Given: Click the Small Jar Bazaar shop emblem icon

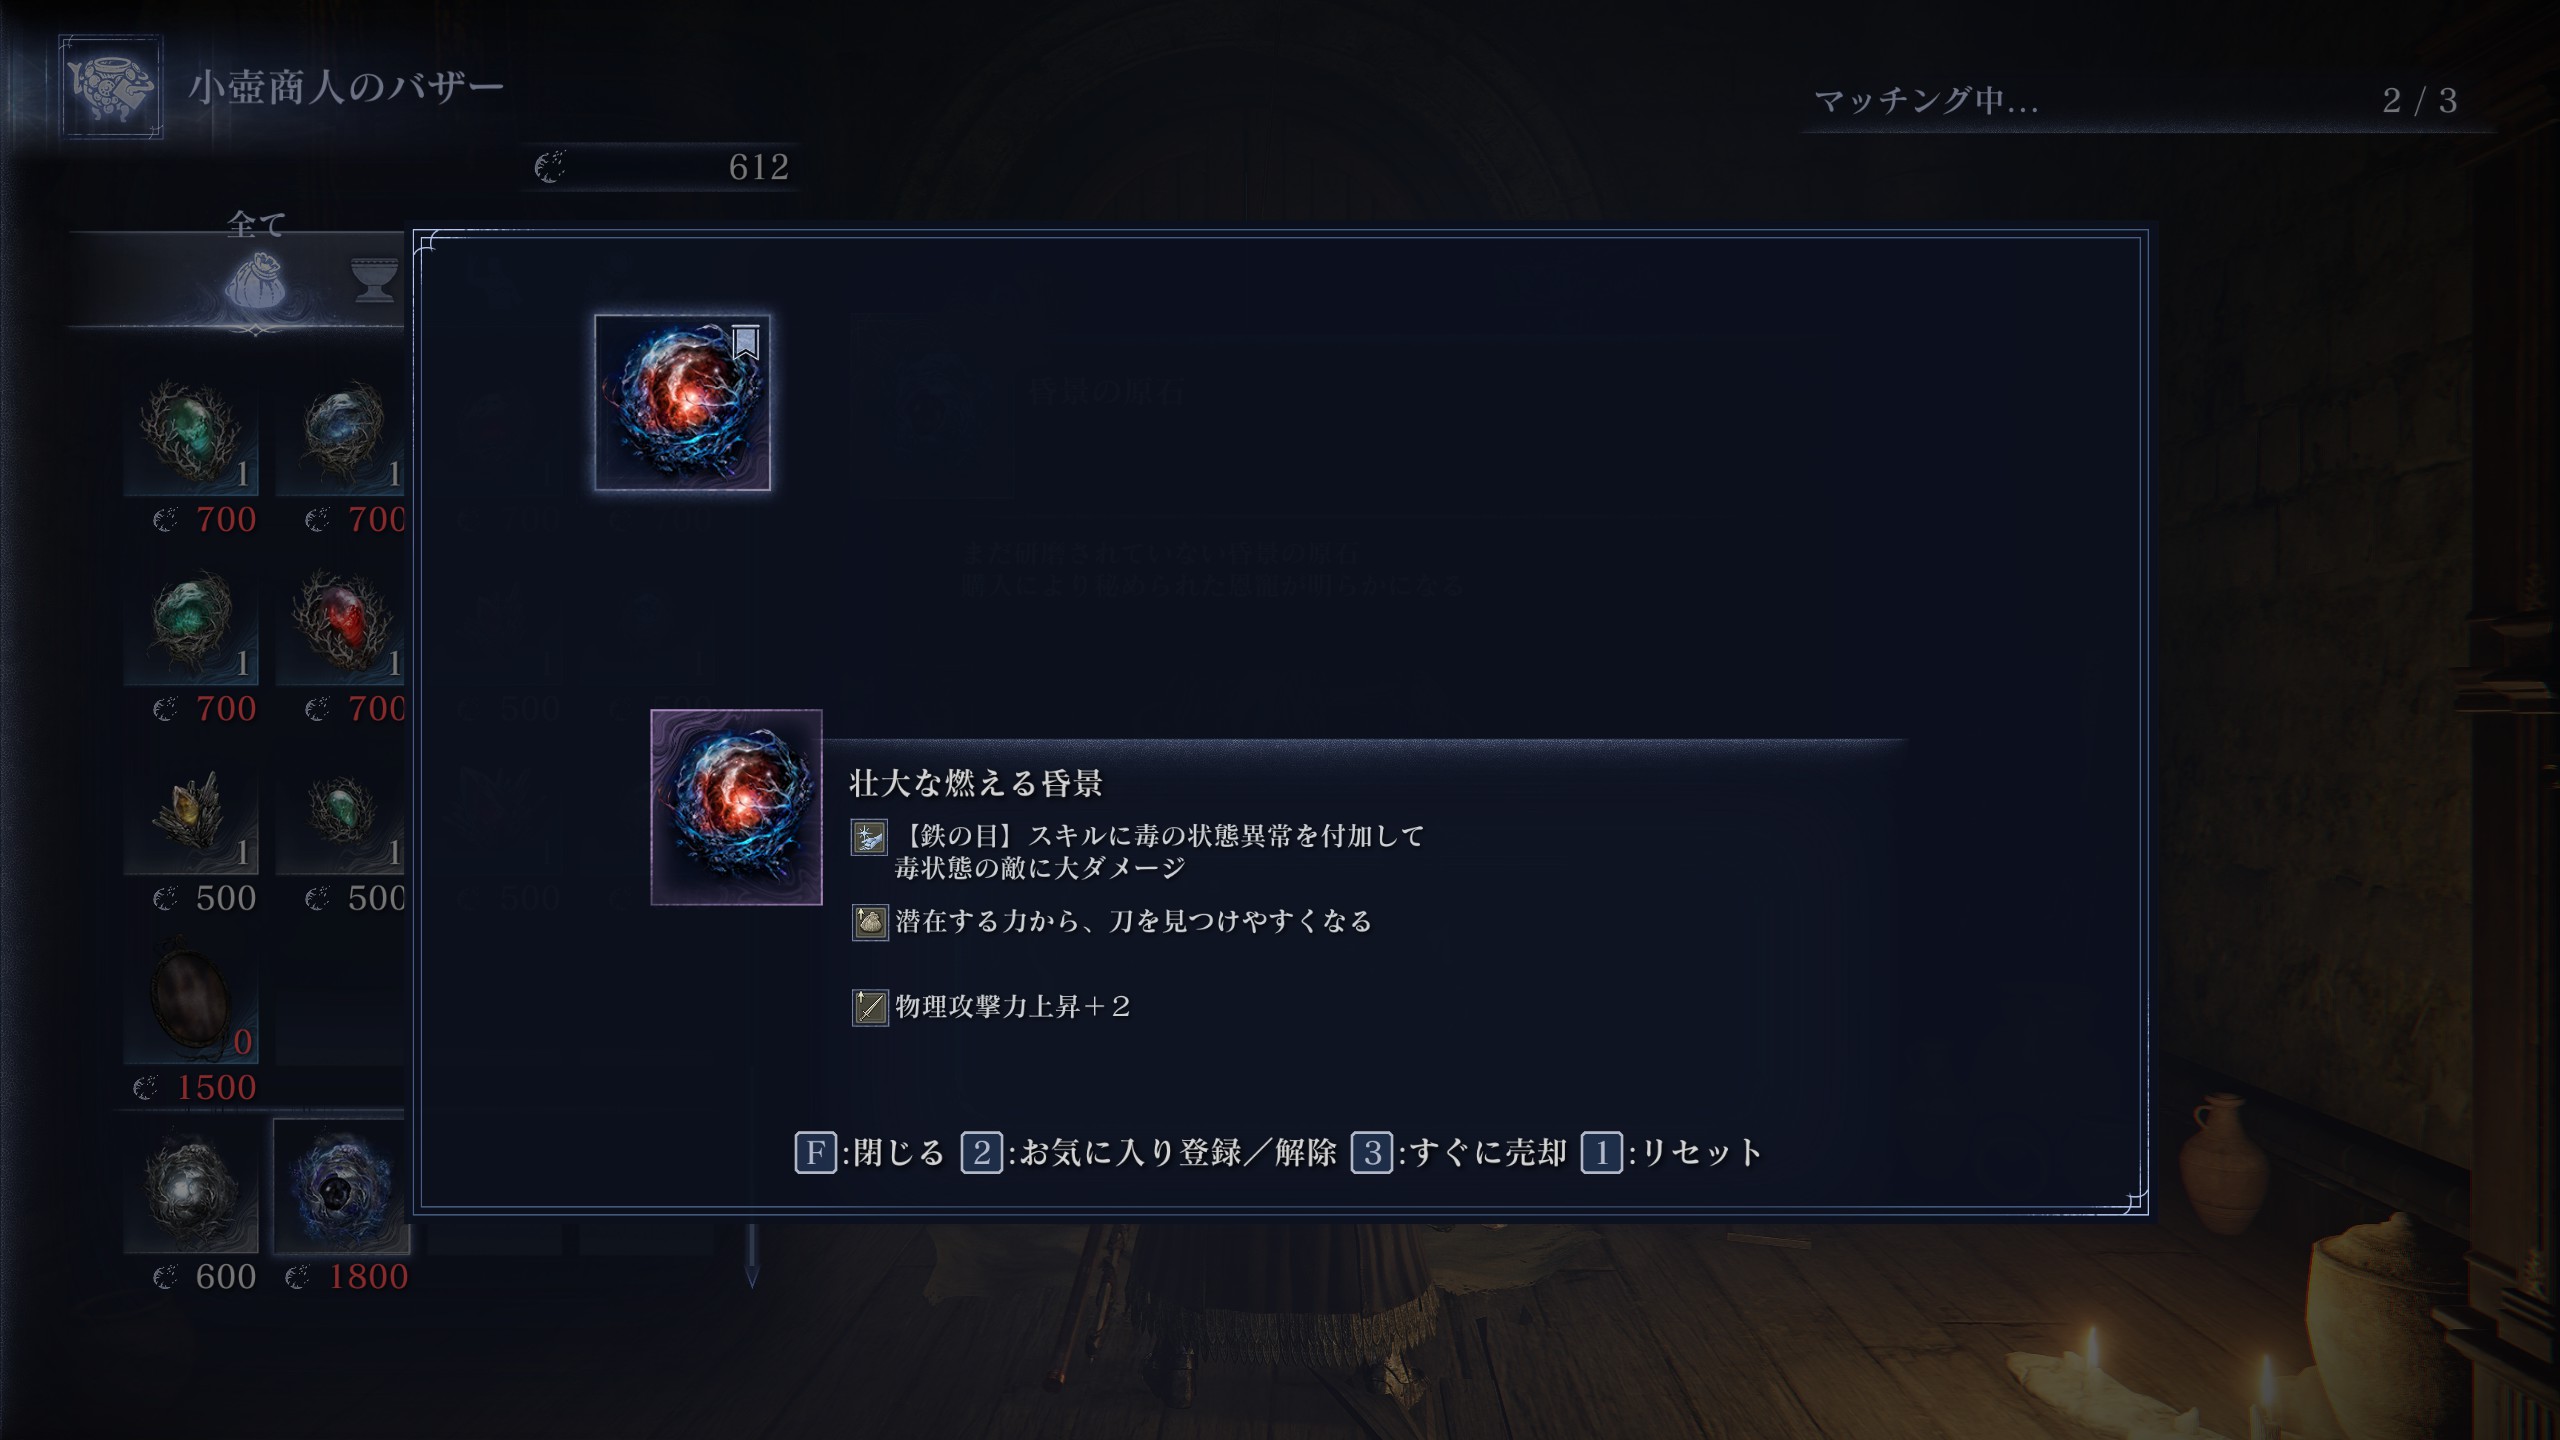Looking at the screenshot, I should tap(110, 87).
